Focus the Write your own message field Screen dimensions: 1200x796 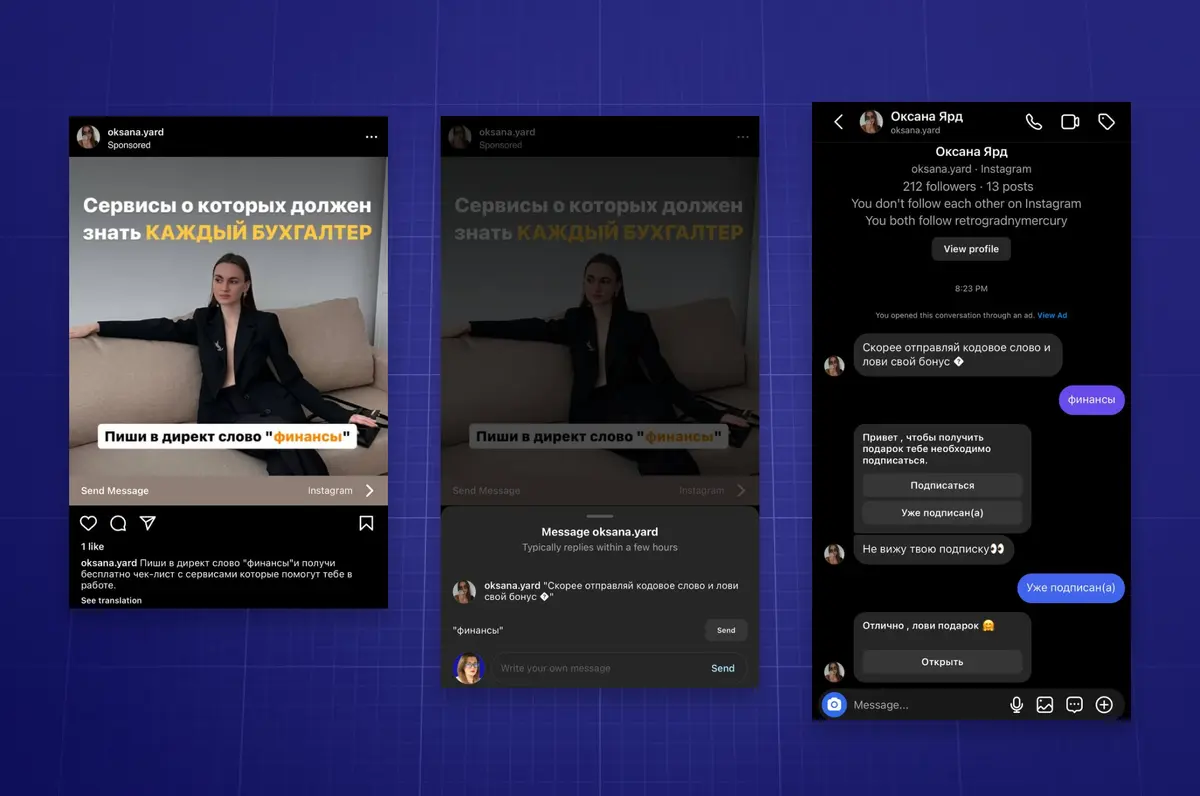(x=595, y=668)
